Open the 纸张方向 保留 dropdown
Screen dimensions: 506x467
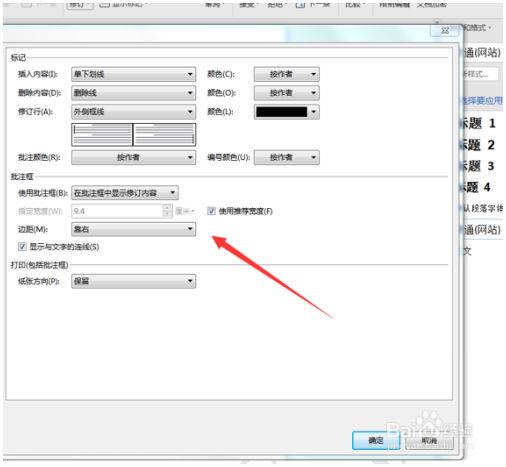(133, 281)
